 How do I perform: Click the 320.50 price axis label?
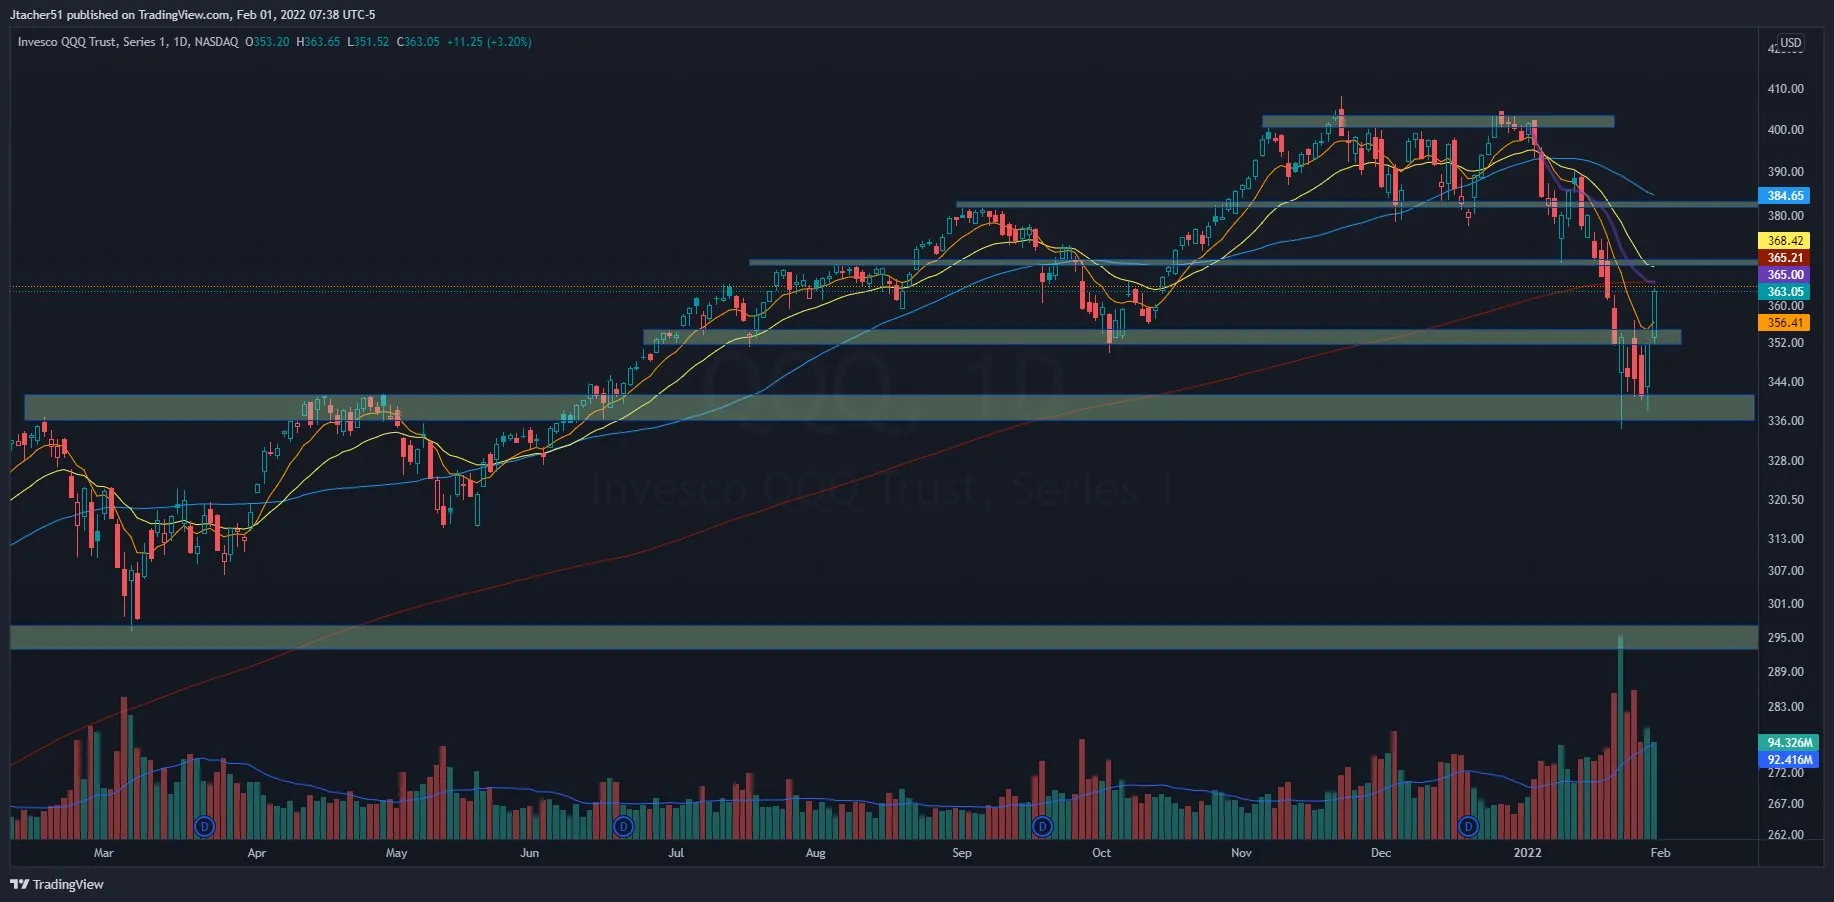click(x=1785, y=500)
